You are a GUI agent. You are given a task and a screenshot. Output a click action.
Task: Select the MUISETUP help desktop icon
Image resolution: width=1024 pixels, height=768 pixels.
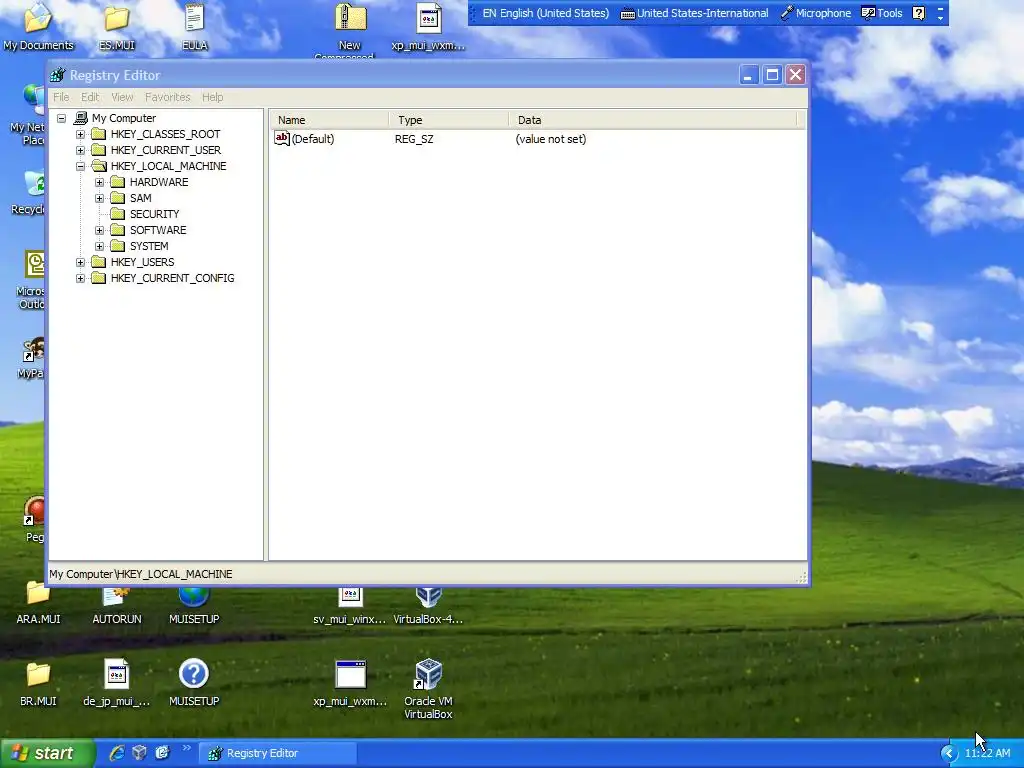(x=194, y=683)
